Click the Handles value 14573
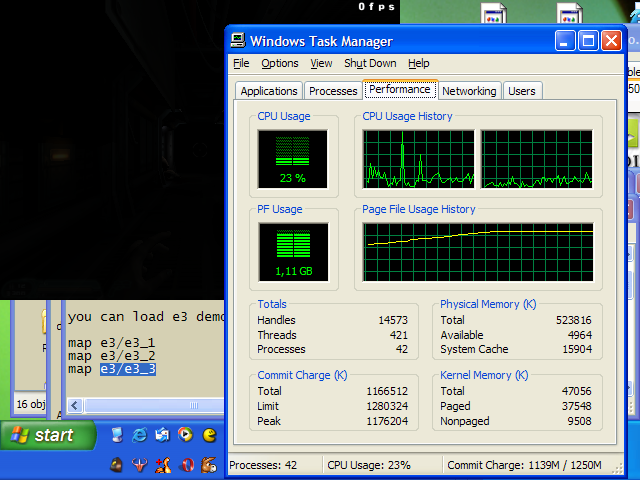Viewport: 640px width, 480px height. click(x=393, y=320)
